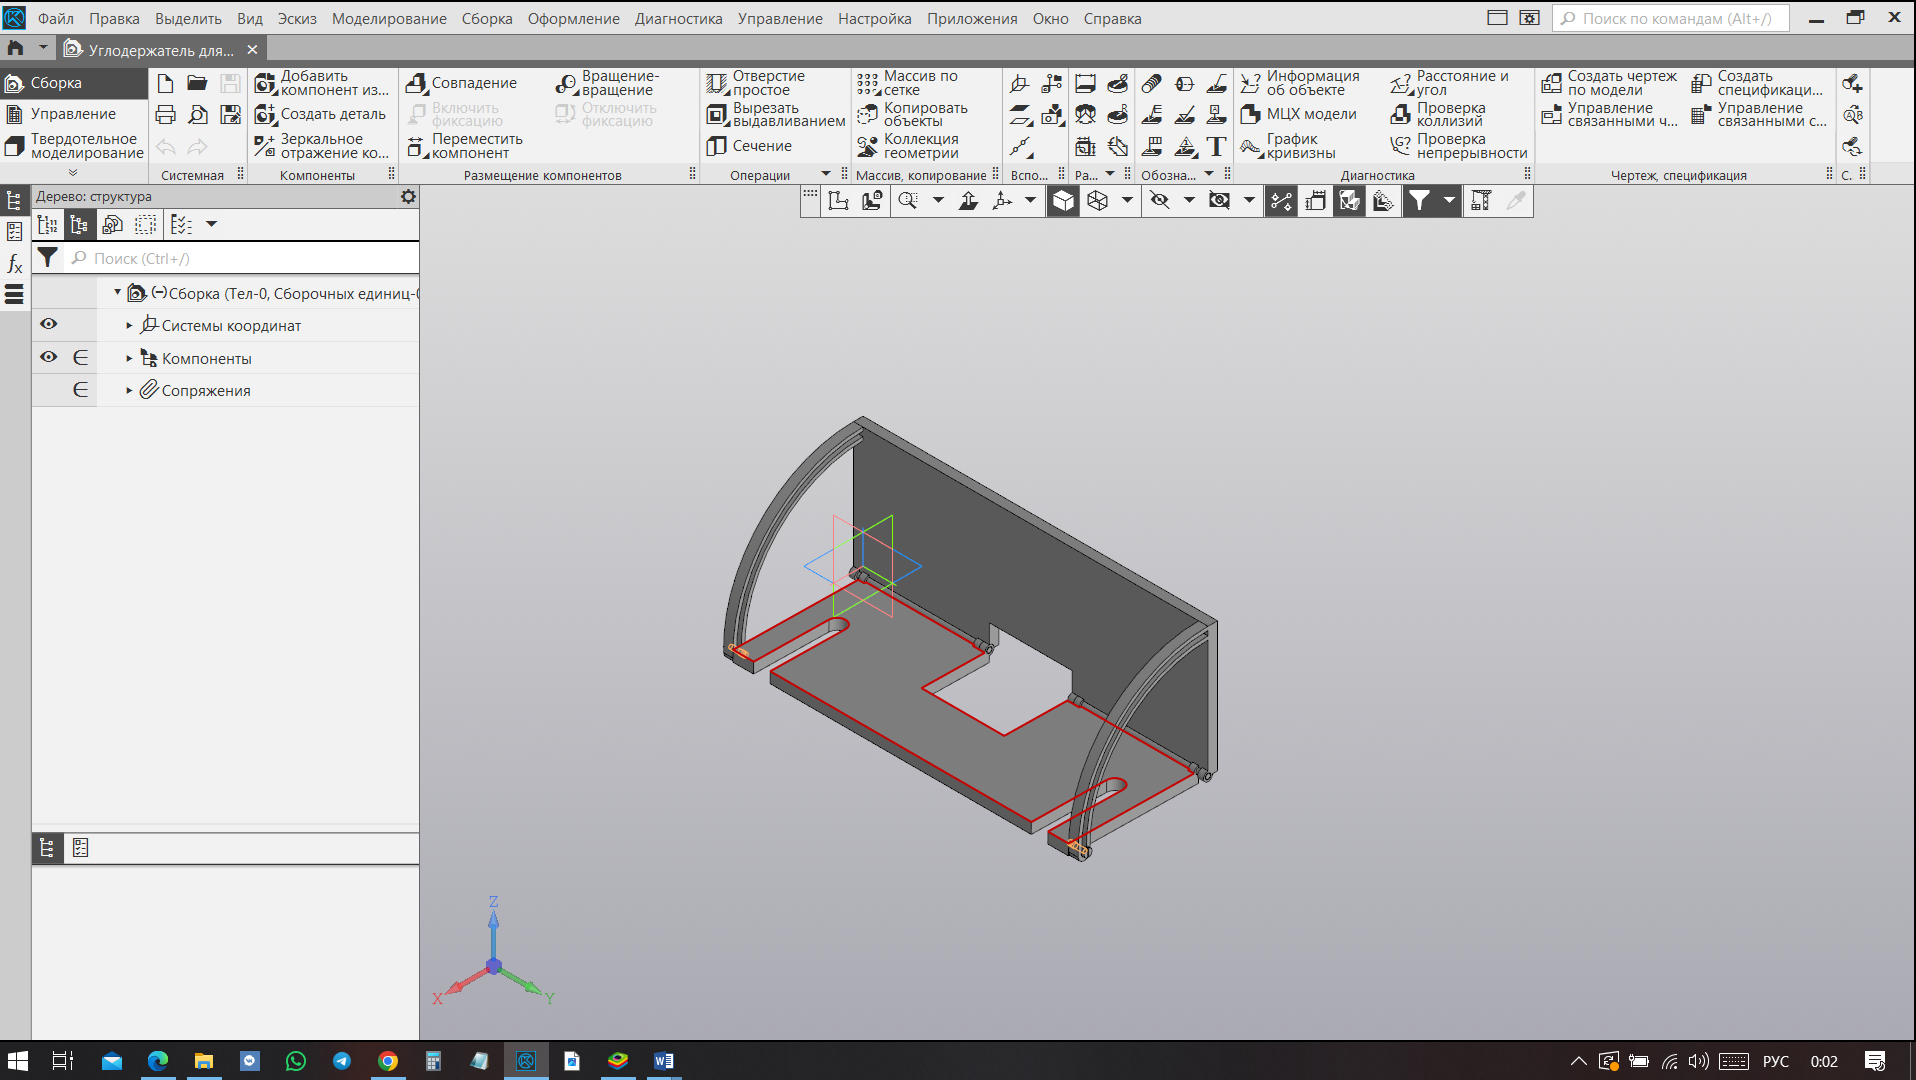This screenshot has width=1916, height=1080.
Task: Hide the Components node with eye icon
Action: pos(48,357)
